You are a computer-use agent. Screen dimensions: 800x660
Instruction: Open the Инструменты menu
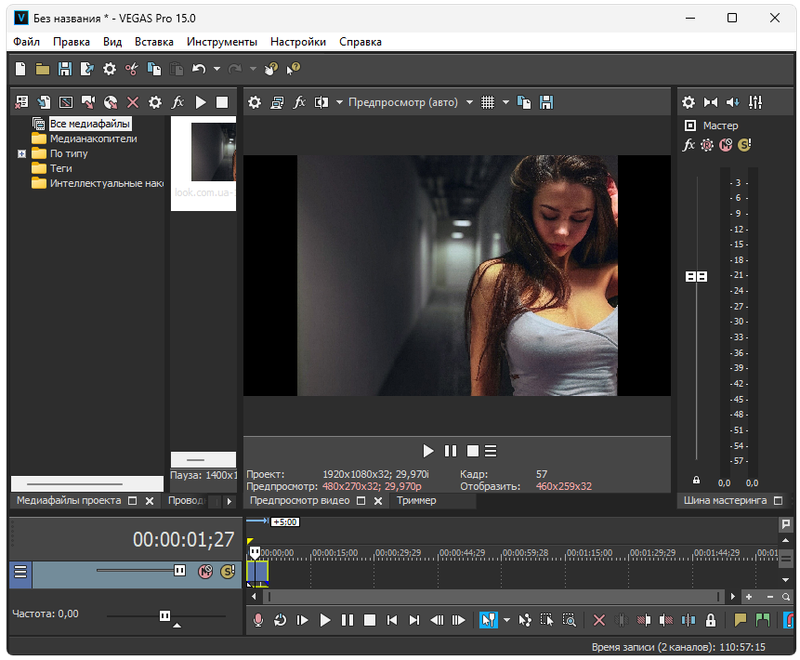pos(222,42)
